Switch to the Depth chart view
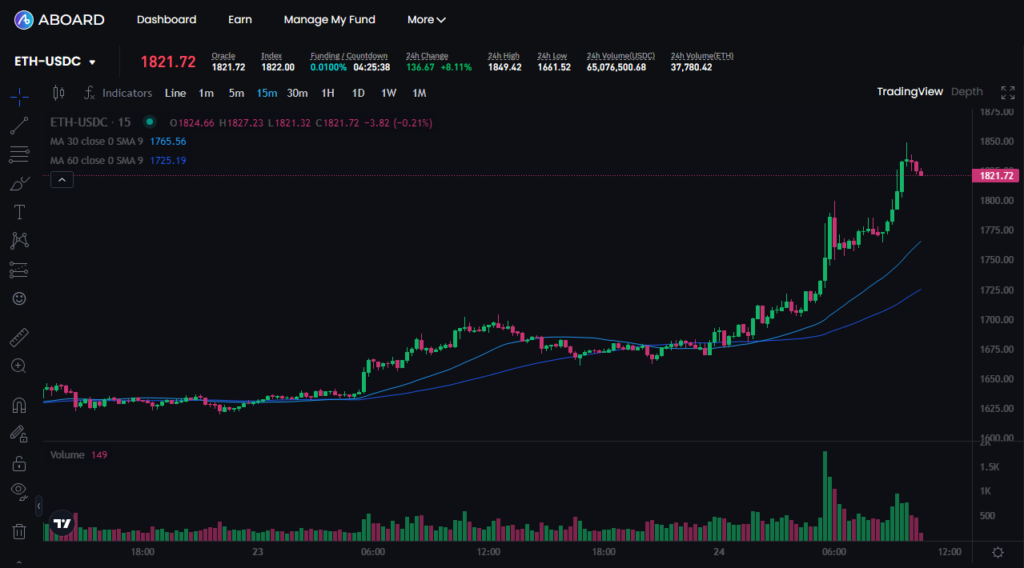 (967, 91)
